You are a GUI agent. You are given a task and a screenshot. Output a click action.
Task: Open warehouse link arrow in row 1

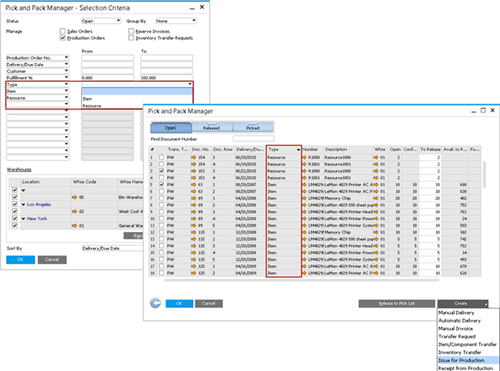[x=376, y=157]
